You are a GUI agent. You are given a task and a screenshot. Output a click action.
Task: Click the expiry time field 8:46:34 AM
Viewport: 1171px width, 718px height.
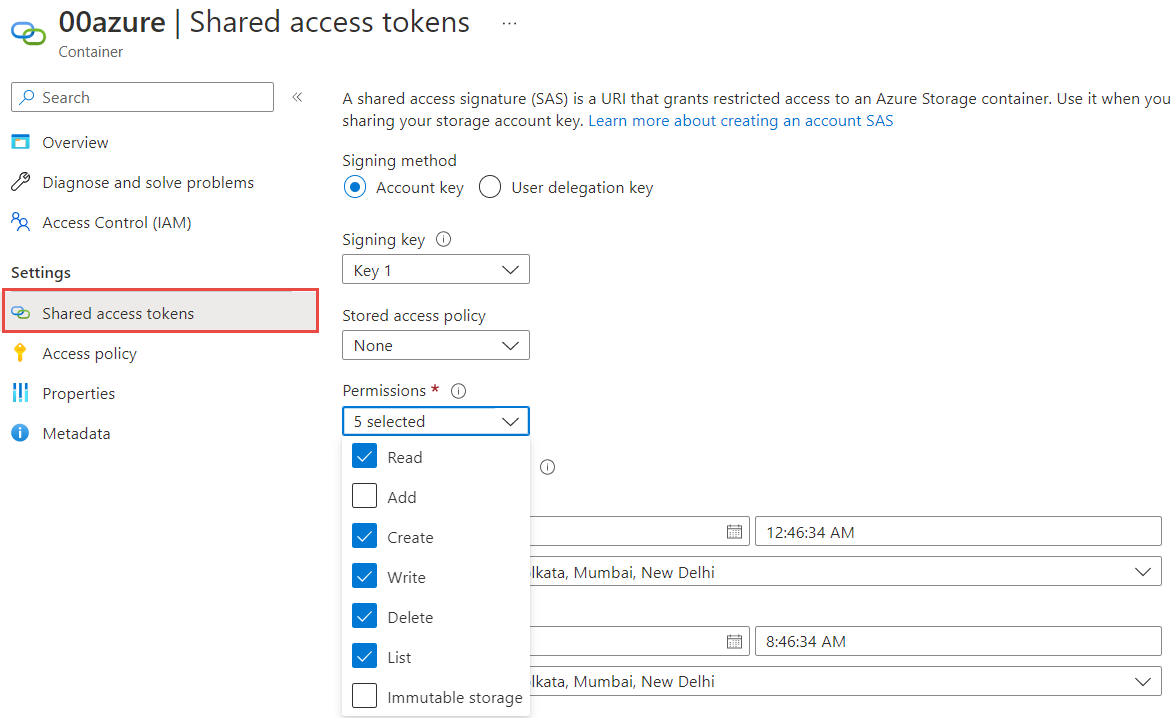958,641
